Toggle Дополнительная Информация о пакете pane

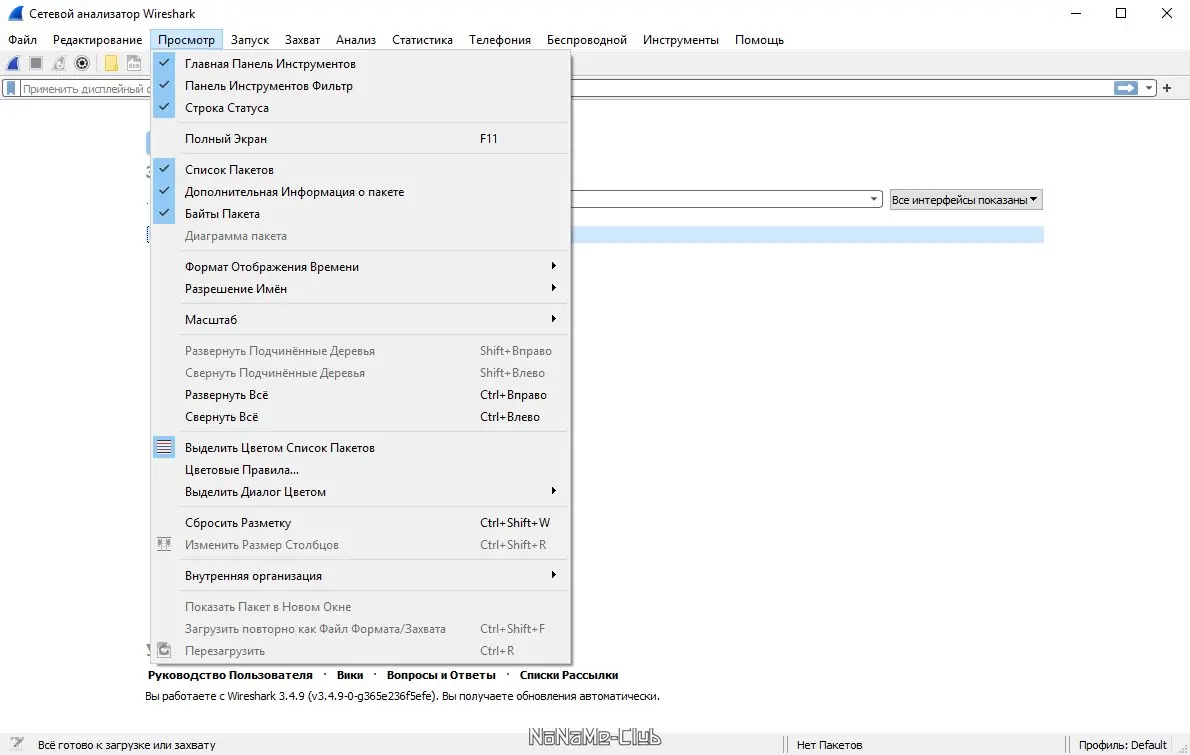(x=360, y=192)
